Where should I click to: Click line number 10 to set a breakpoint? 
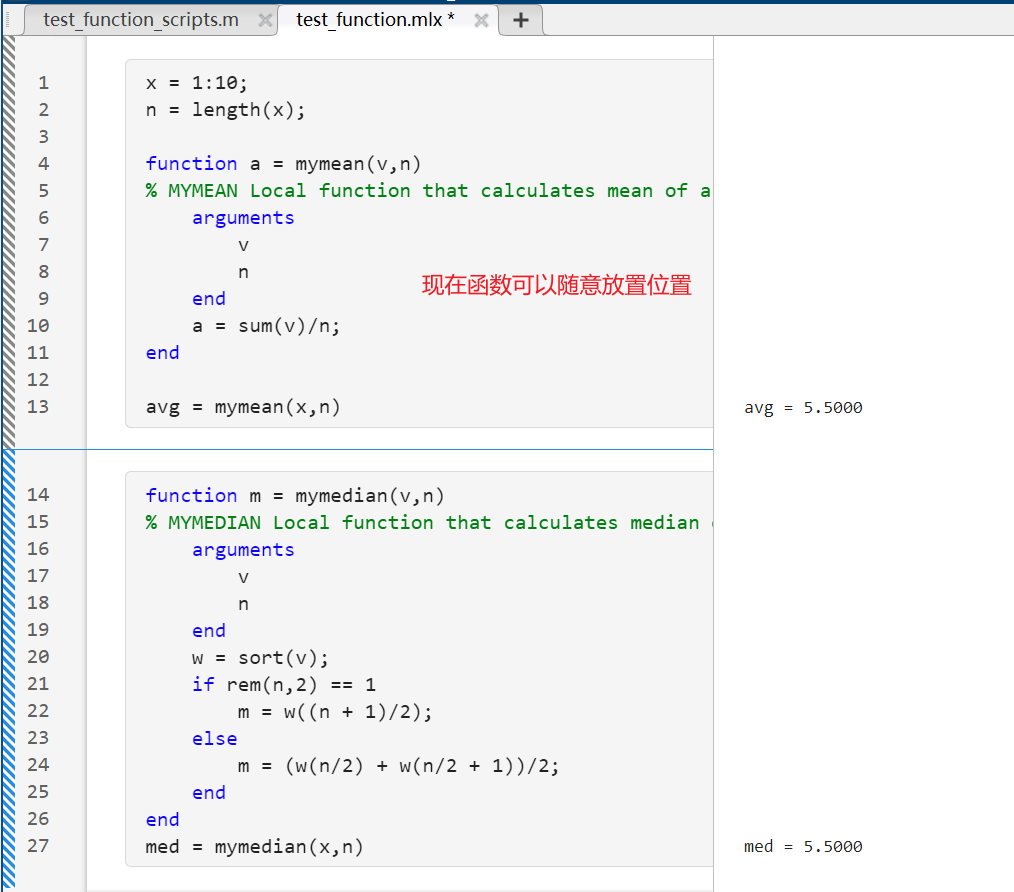(x=37, y=325)
